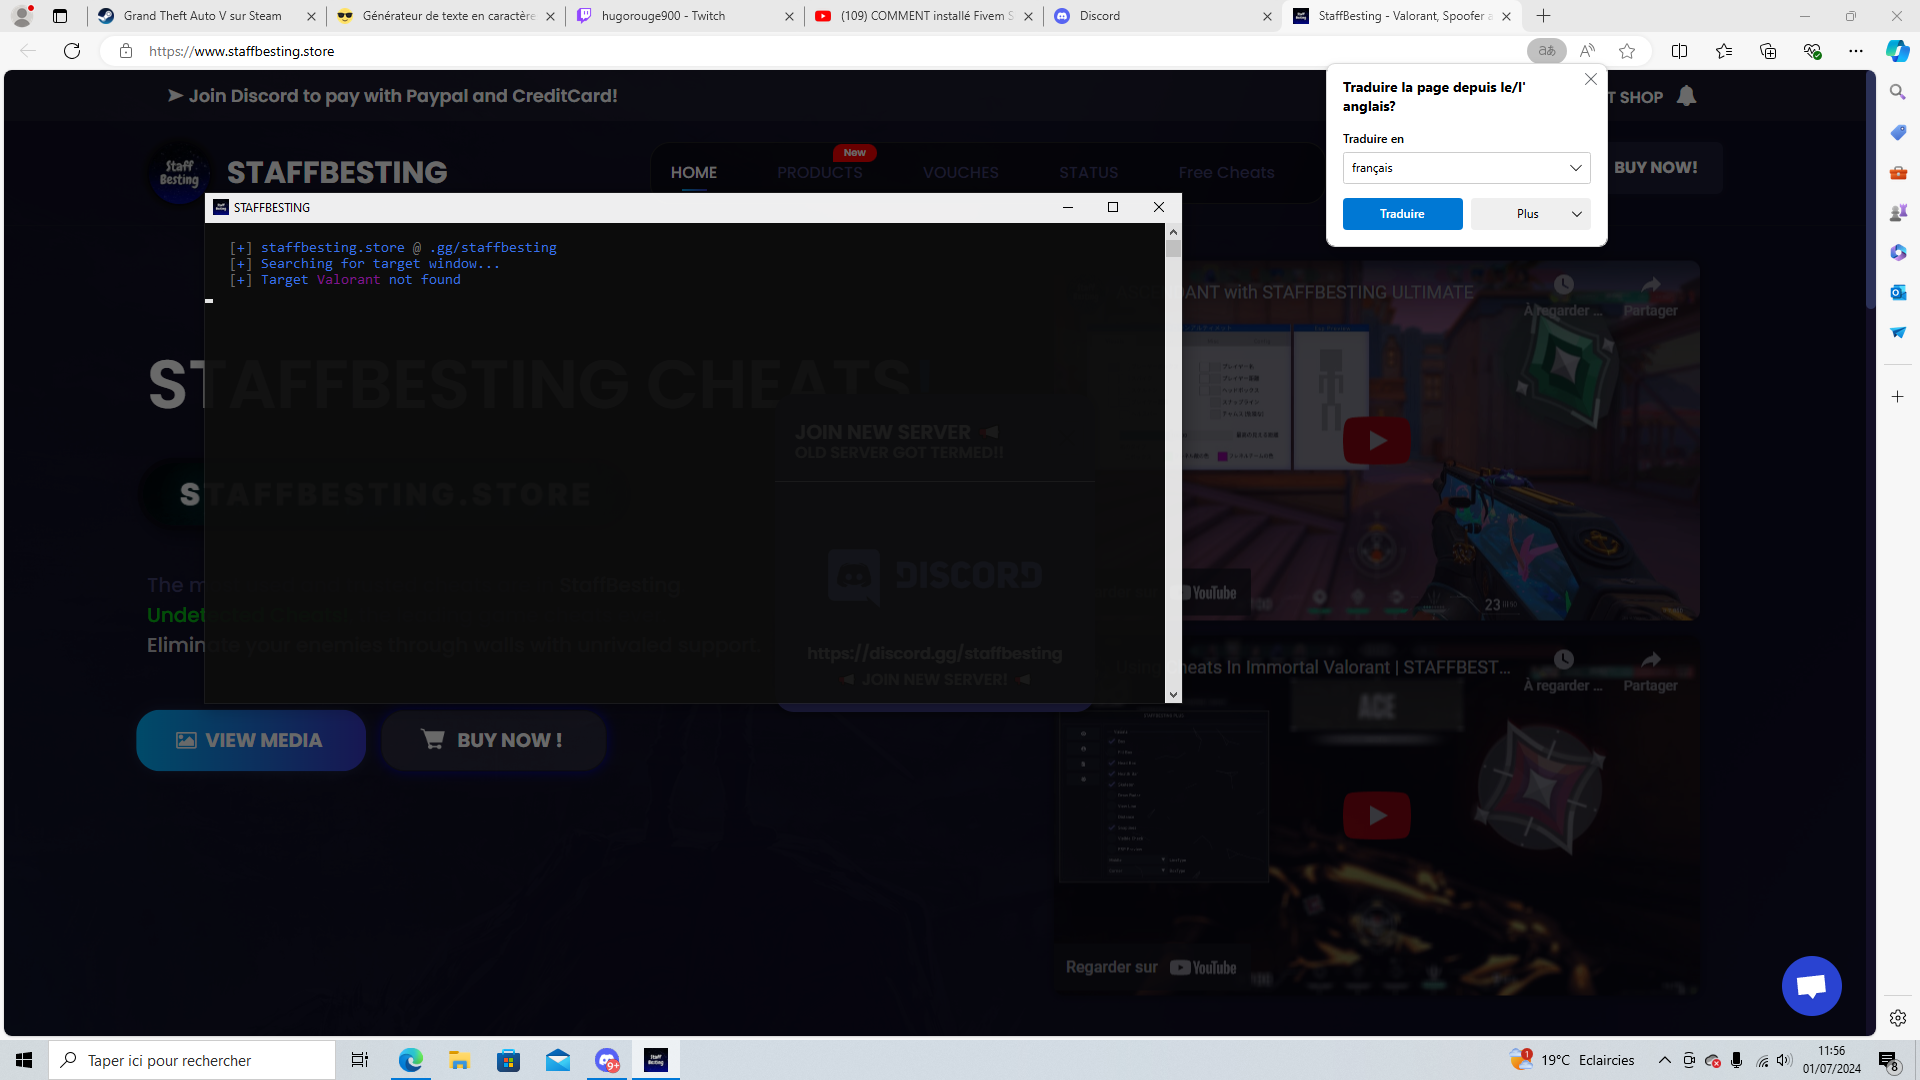
Task: Open the Free Cheats nav item
Action: point(1226,173)
